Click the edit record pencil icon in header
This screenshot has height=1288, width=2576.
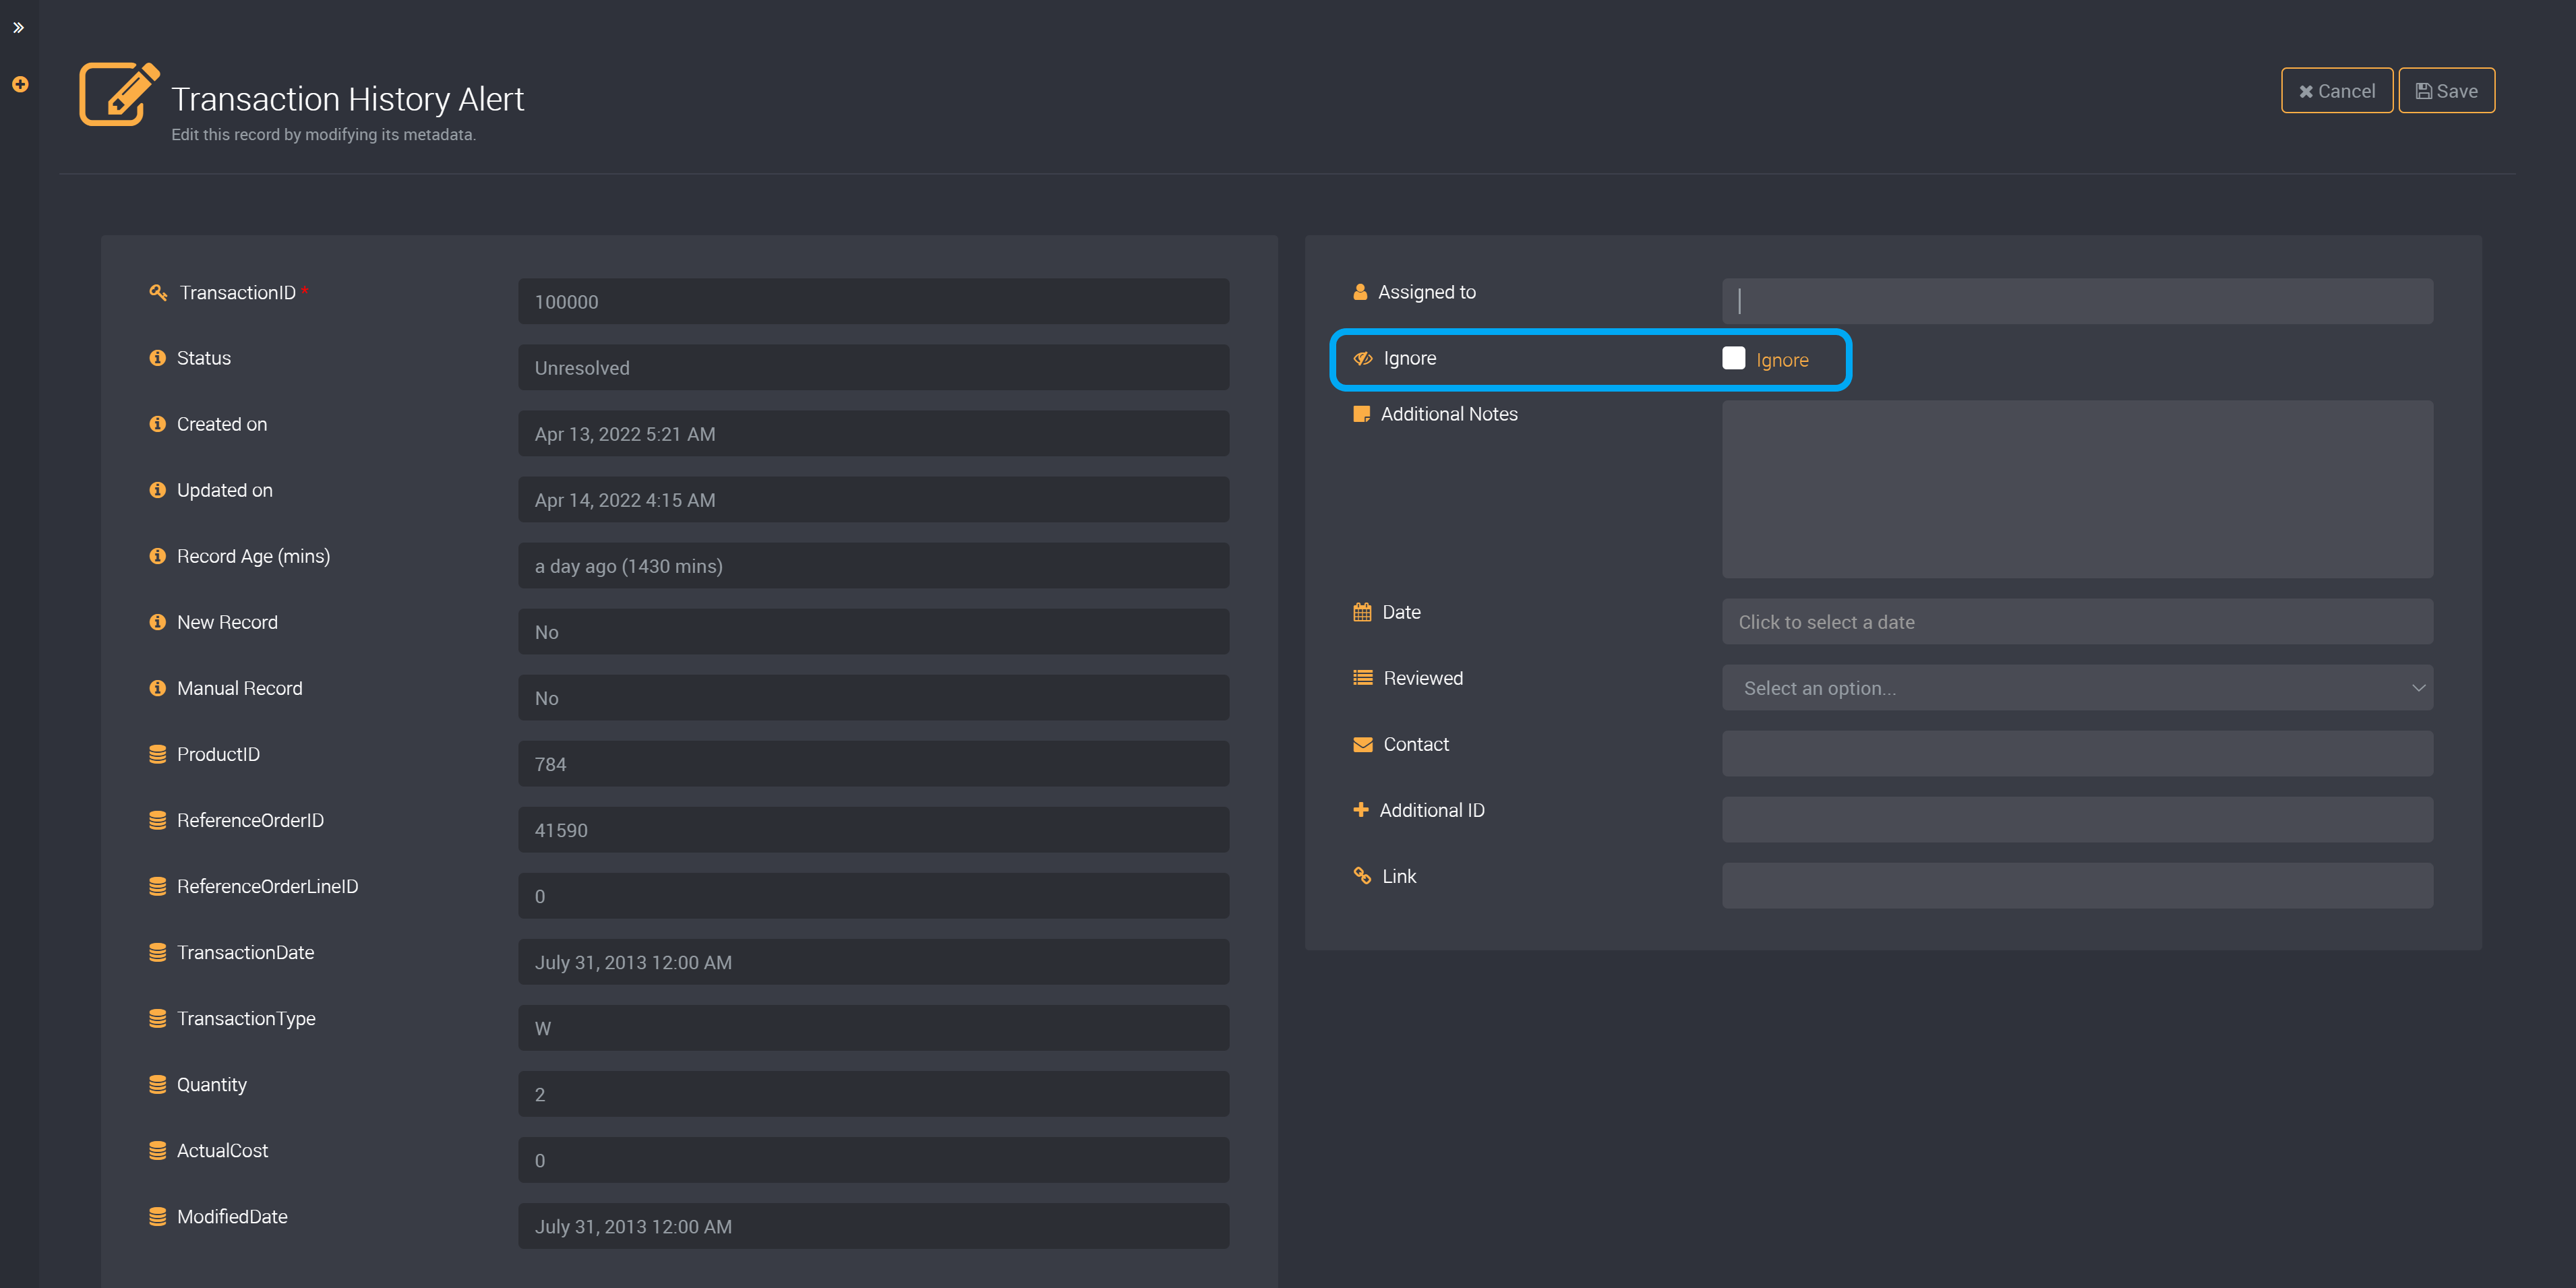[x=119, y=94]
